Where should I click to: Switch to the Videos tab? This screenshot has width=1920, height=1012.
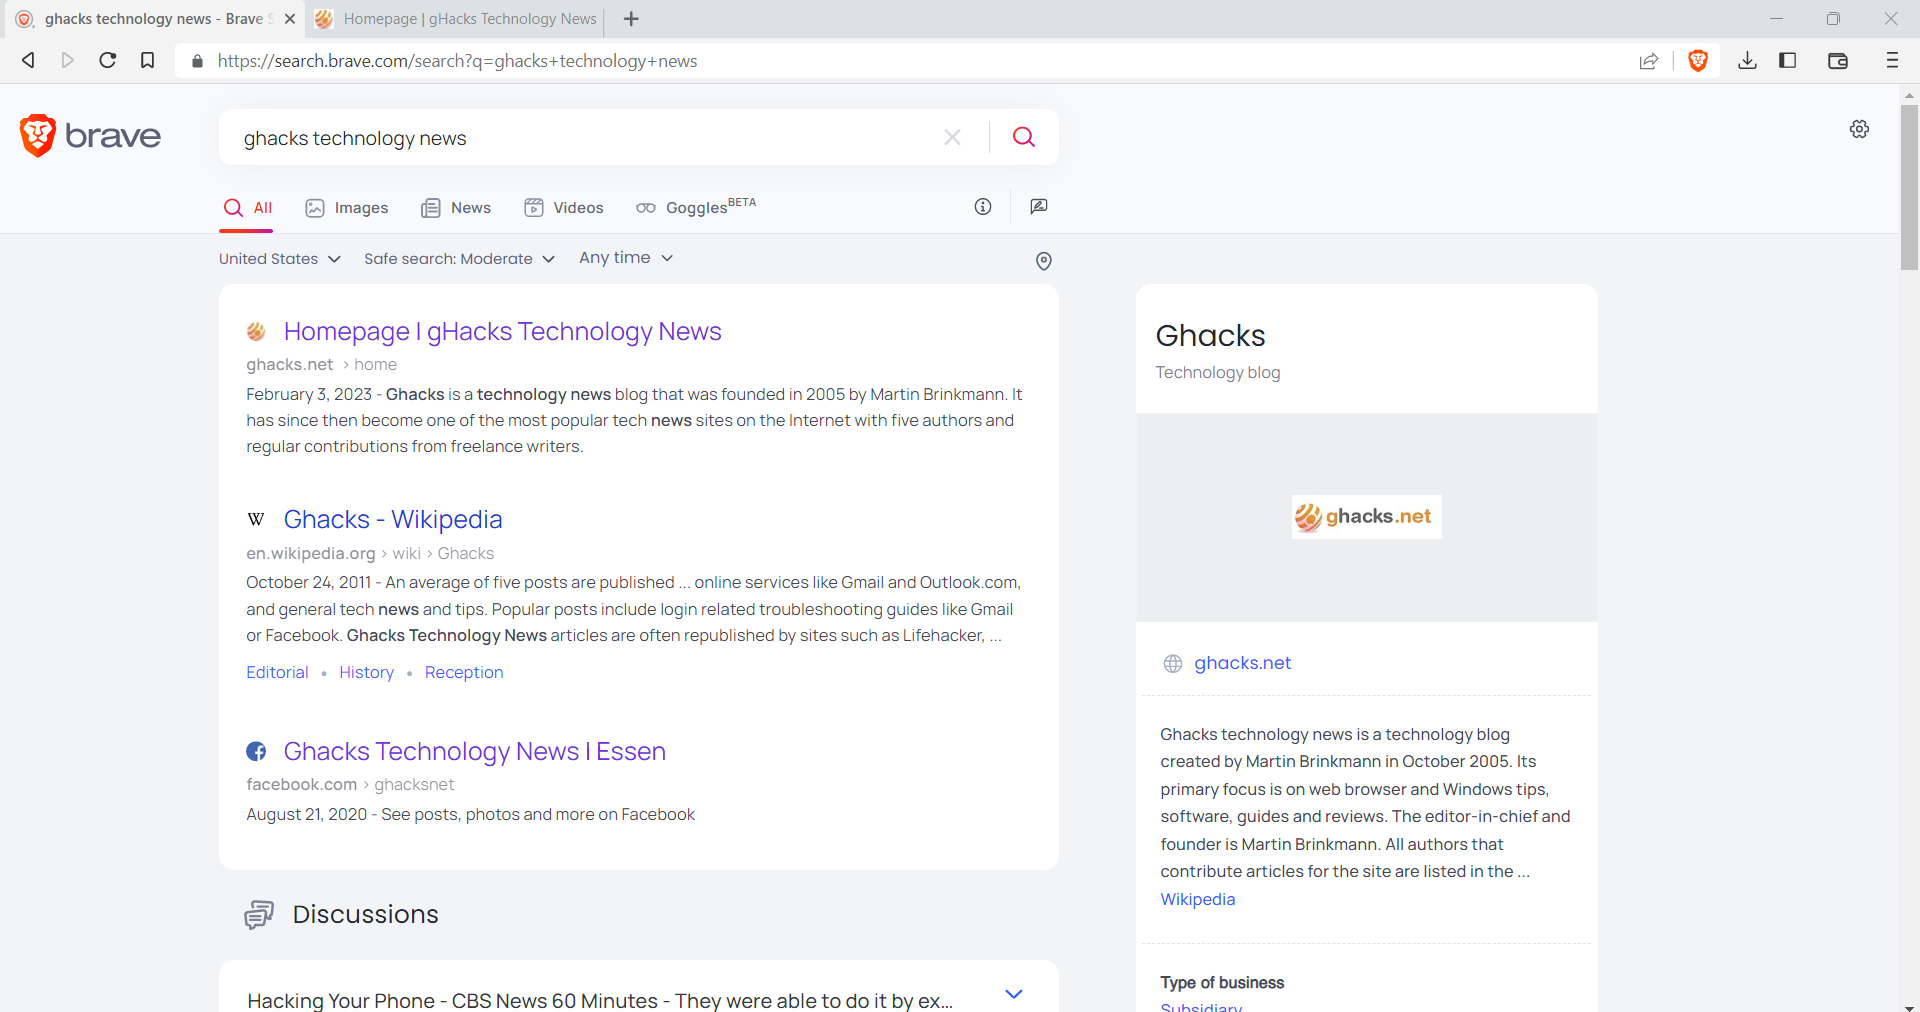564,208
